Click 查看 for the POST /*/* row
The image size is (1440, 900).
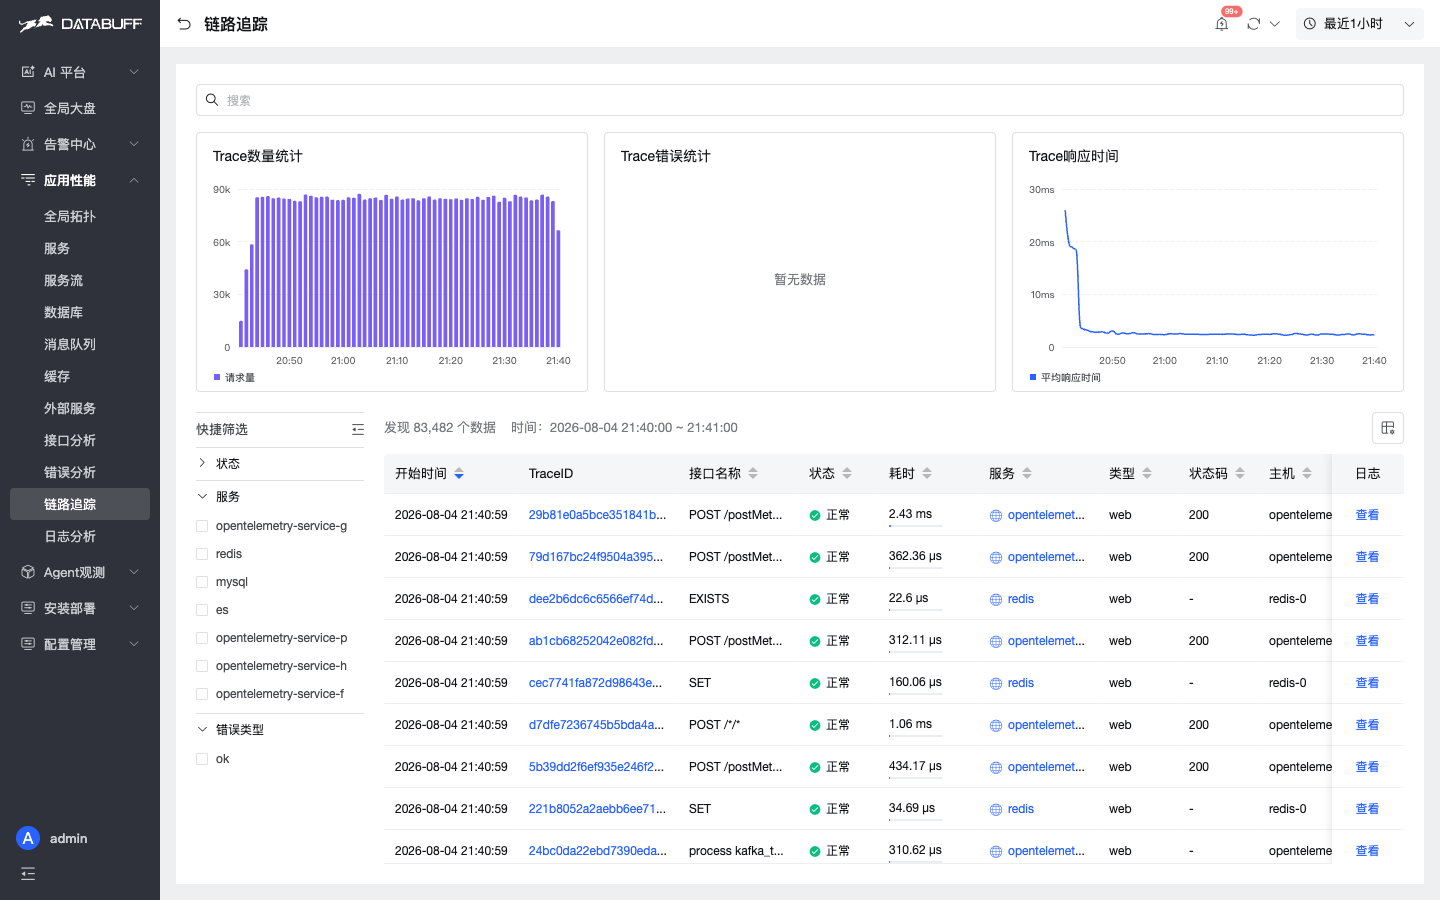(1367, 725)
